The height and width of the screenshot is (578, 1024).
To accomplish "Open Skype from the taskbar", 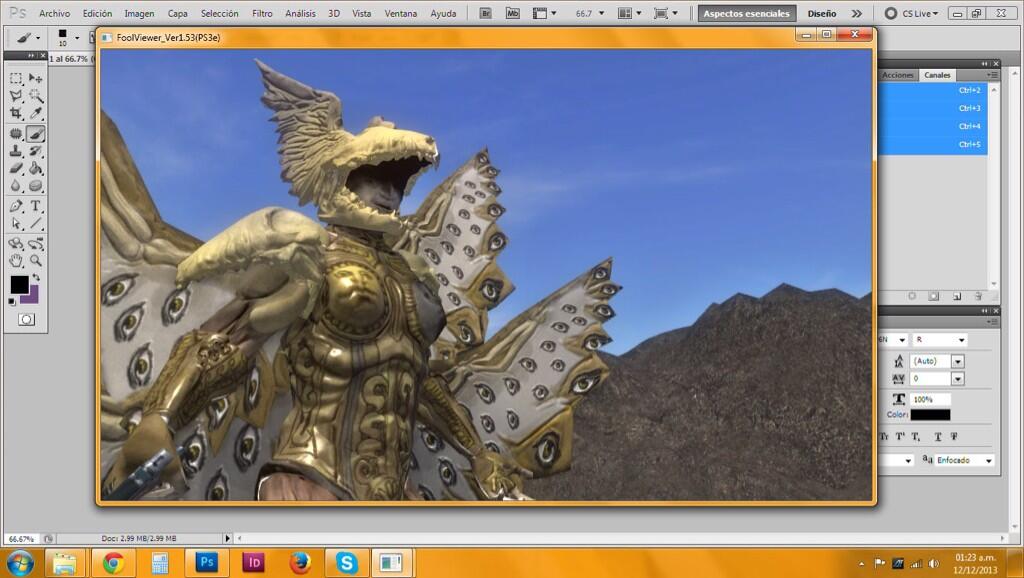I will point(346,562).
